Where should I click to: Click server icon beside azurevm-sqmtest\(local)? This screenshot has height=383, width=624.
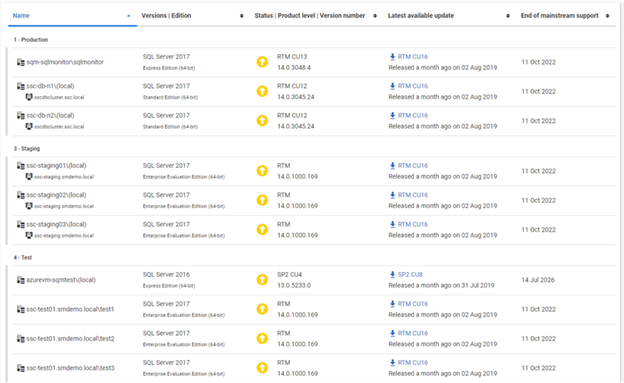point(21,280)
